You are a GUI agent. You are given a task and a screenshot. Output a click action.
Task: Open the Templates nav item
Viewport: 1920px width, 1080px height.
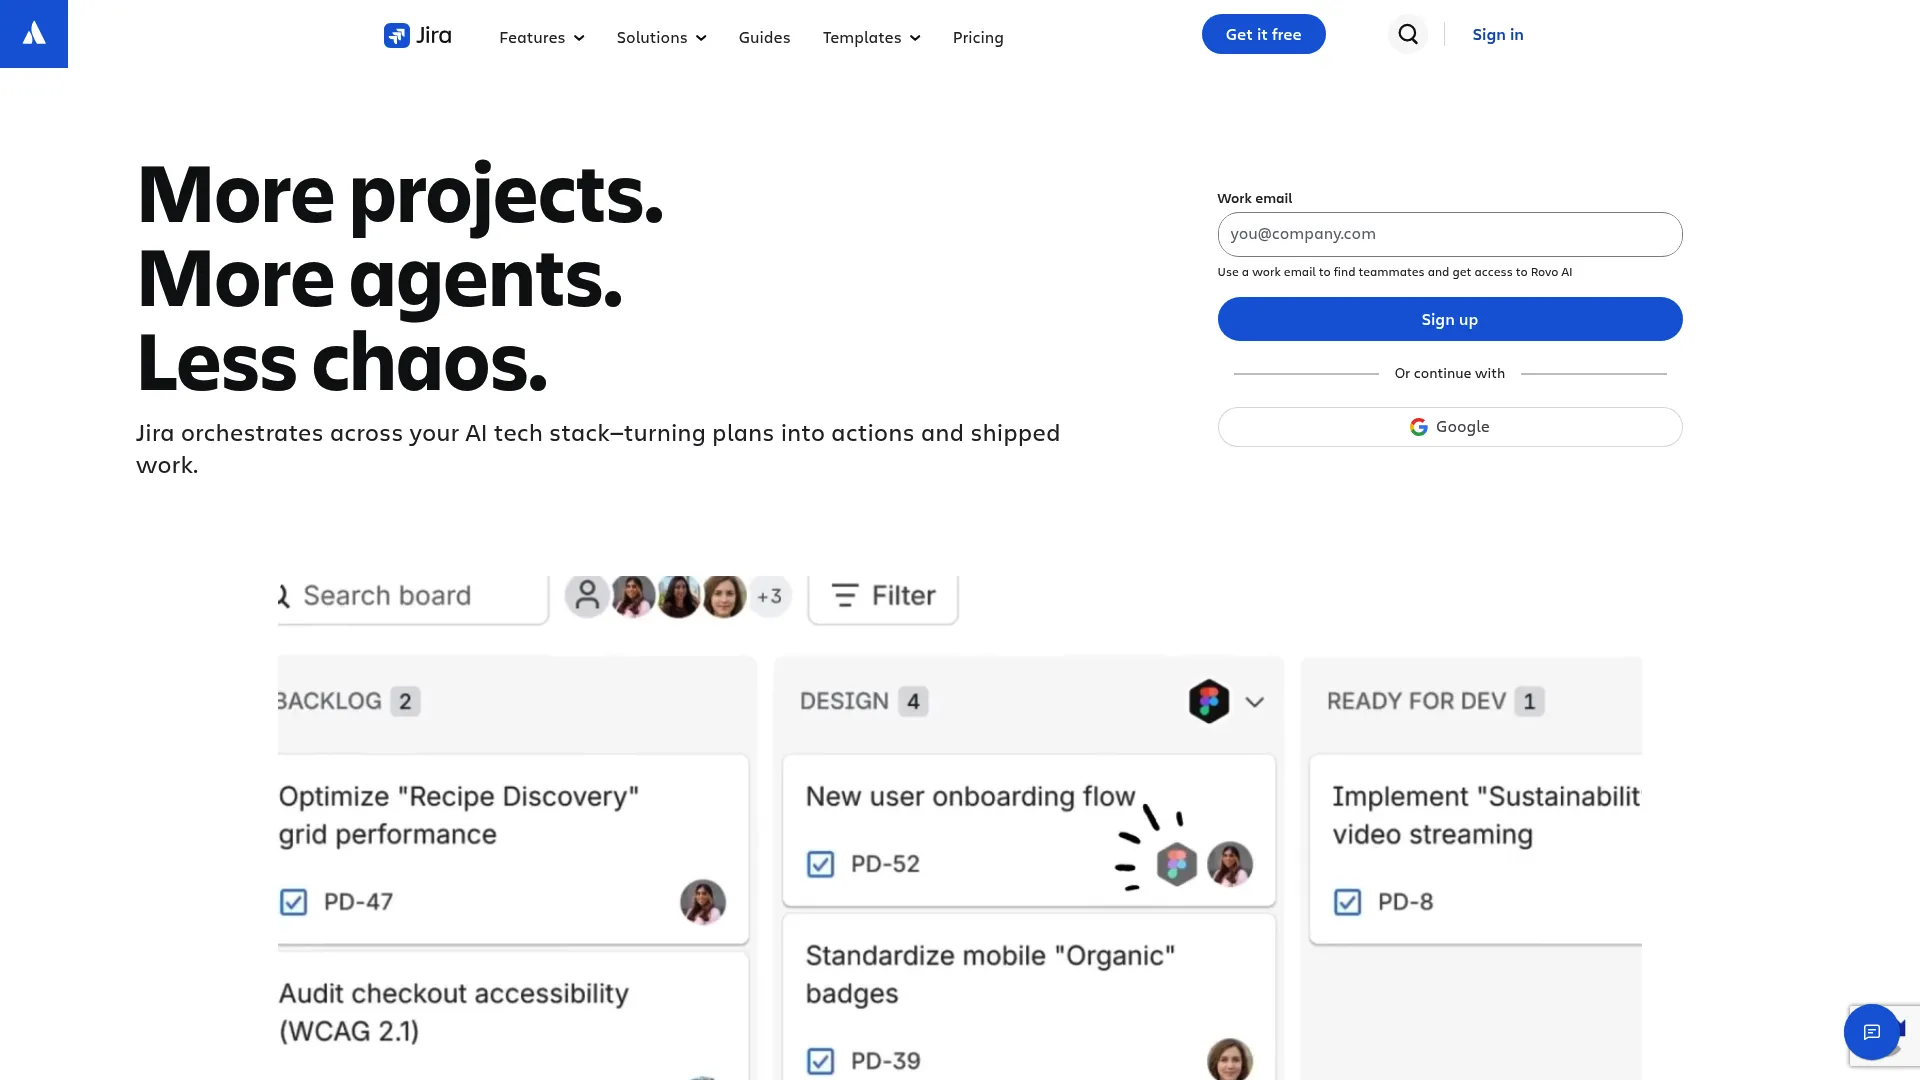871,37
